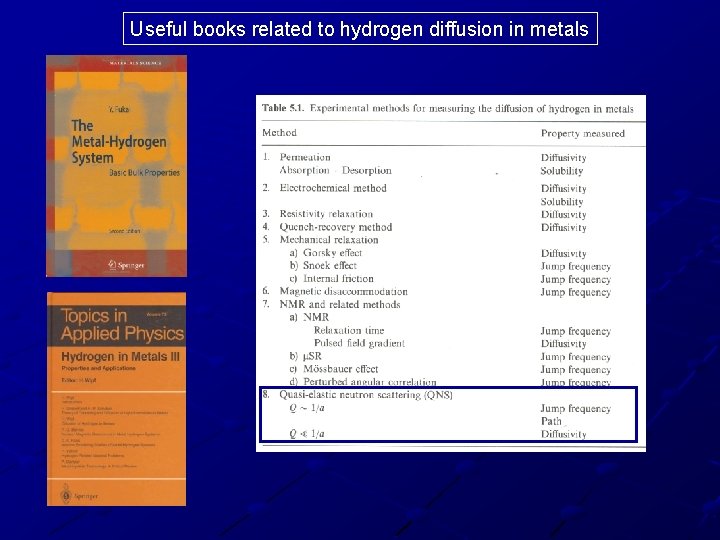Click 'Resistivity relaxation' in the table
This screenshot has width=720, height=540.
(326, 214)
